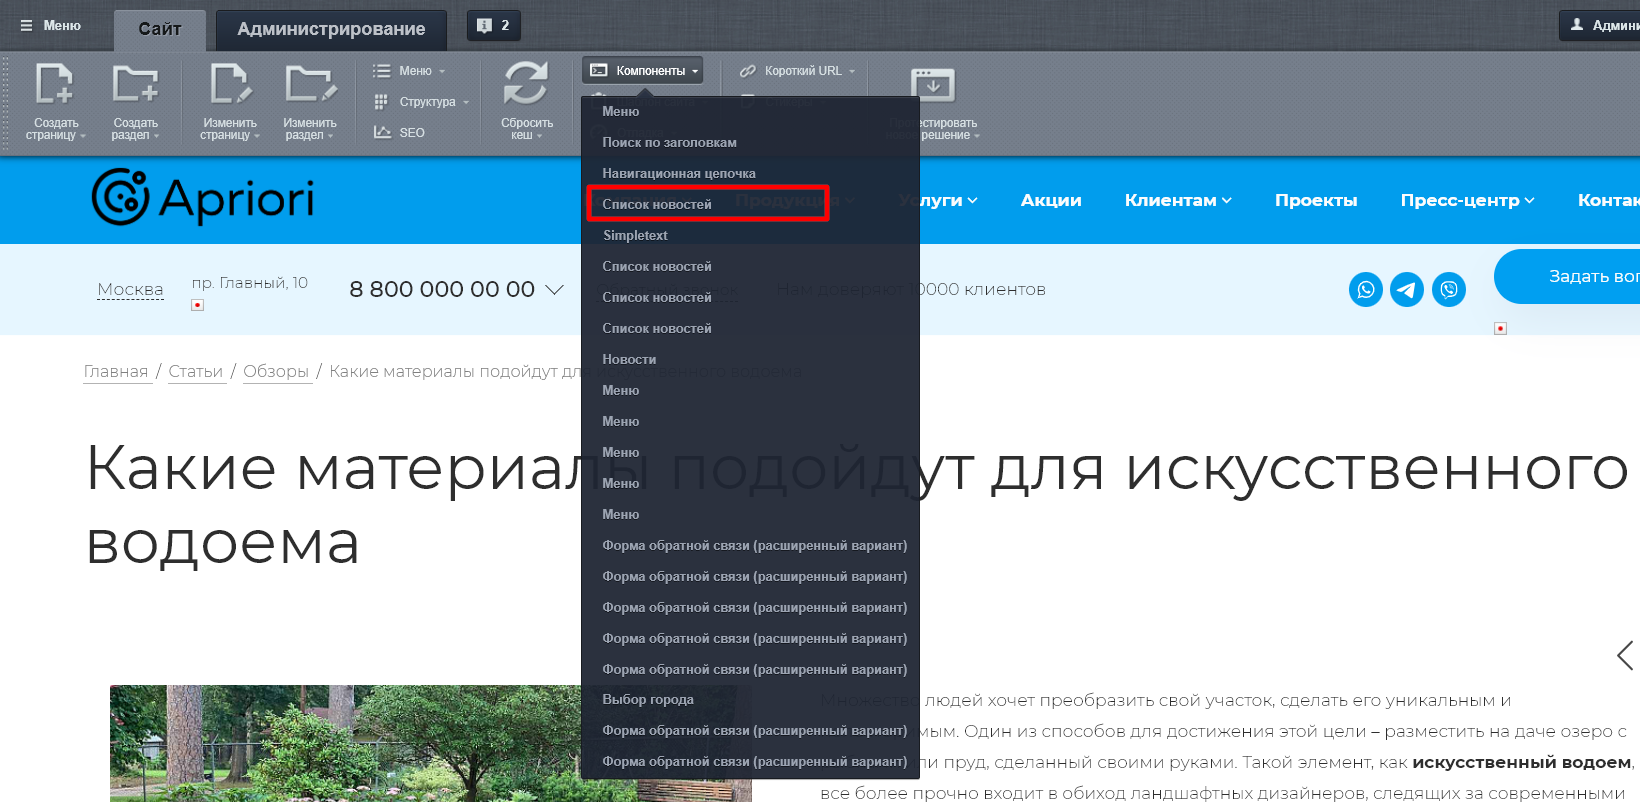Click the Москва city link

pos(130,290)
